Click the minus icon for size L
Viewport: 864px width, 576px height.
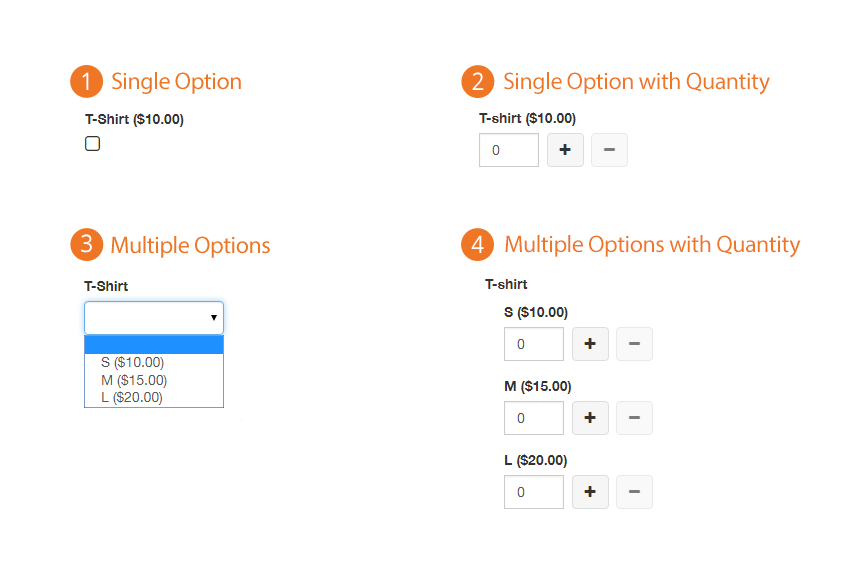point(634,492)
